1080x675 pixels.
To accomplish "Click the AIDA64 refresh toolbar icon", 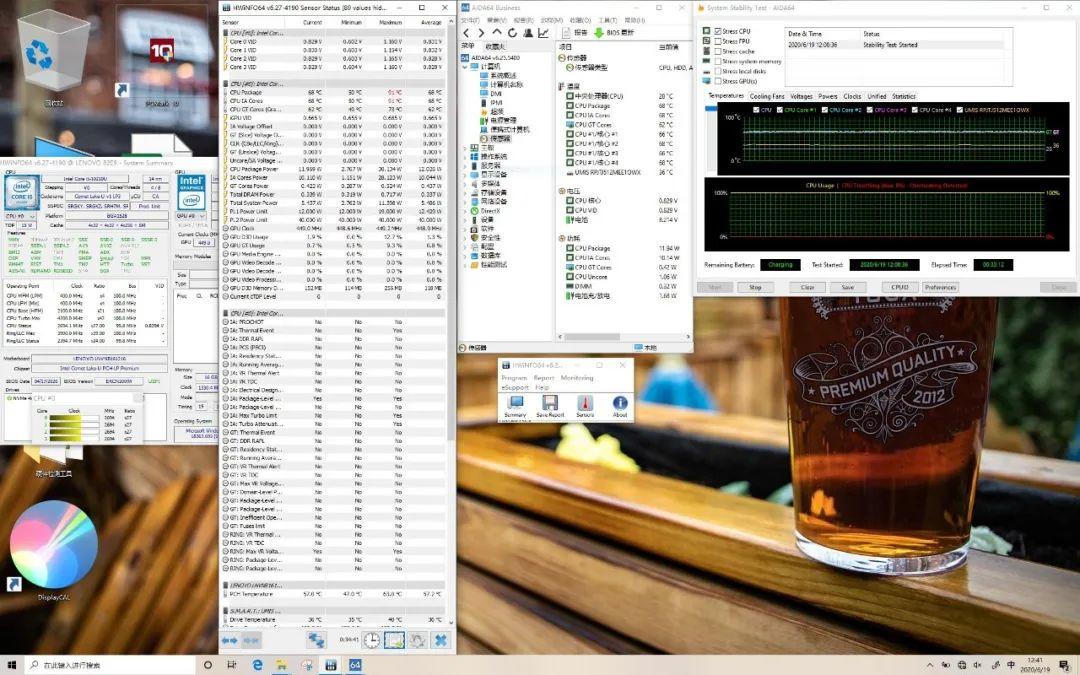I will 512,33.
